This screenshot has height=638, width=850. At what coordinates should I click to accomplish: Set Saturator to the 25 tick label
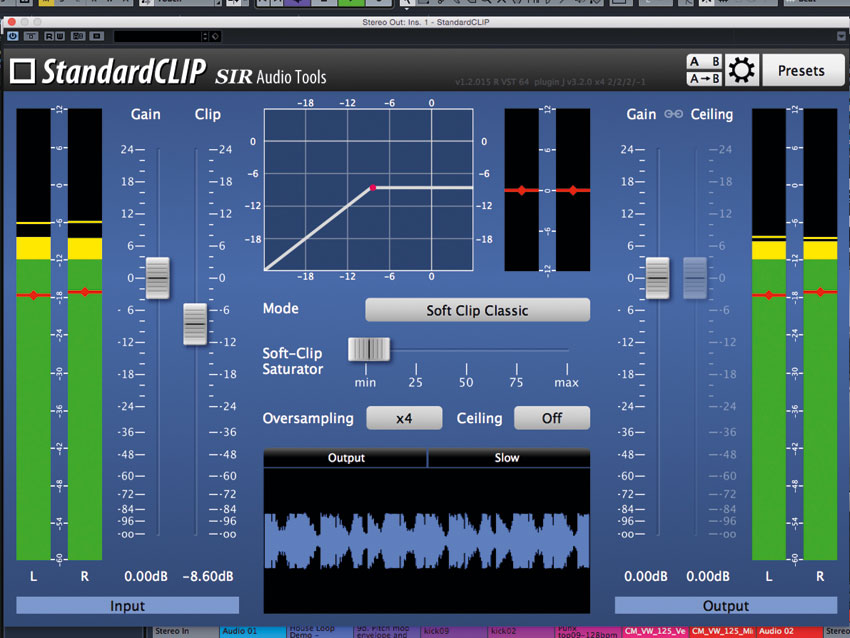[x=416, y=383]
